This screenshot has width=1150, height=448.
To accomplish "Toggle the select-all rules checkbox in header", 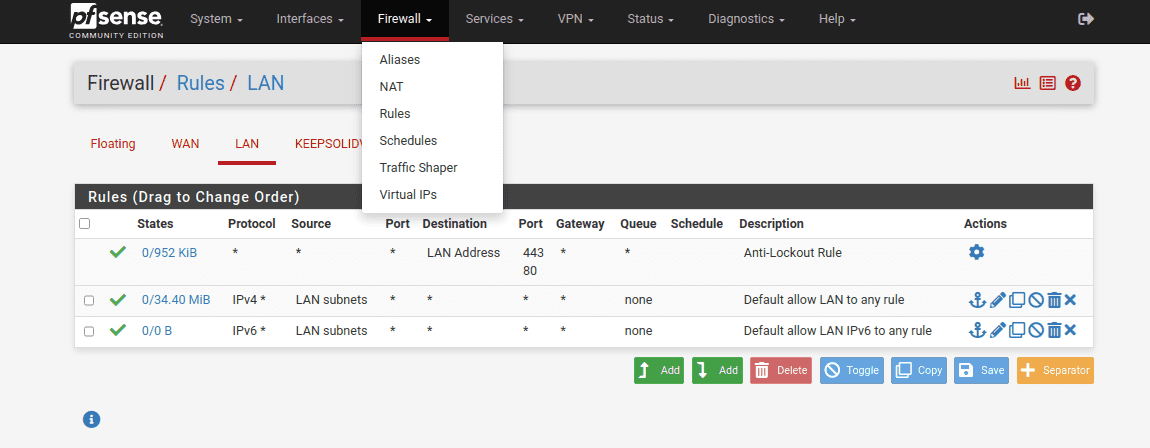I will 84,224.
